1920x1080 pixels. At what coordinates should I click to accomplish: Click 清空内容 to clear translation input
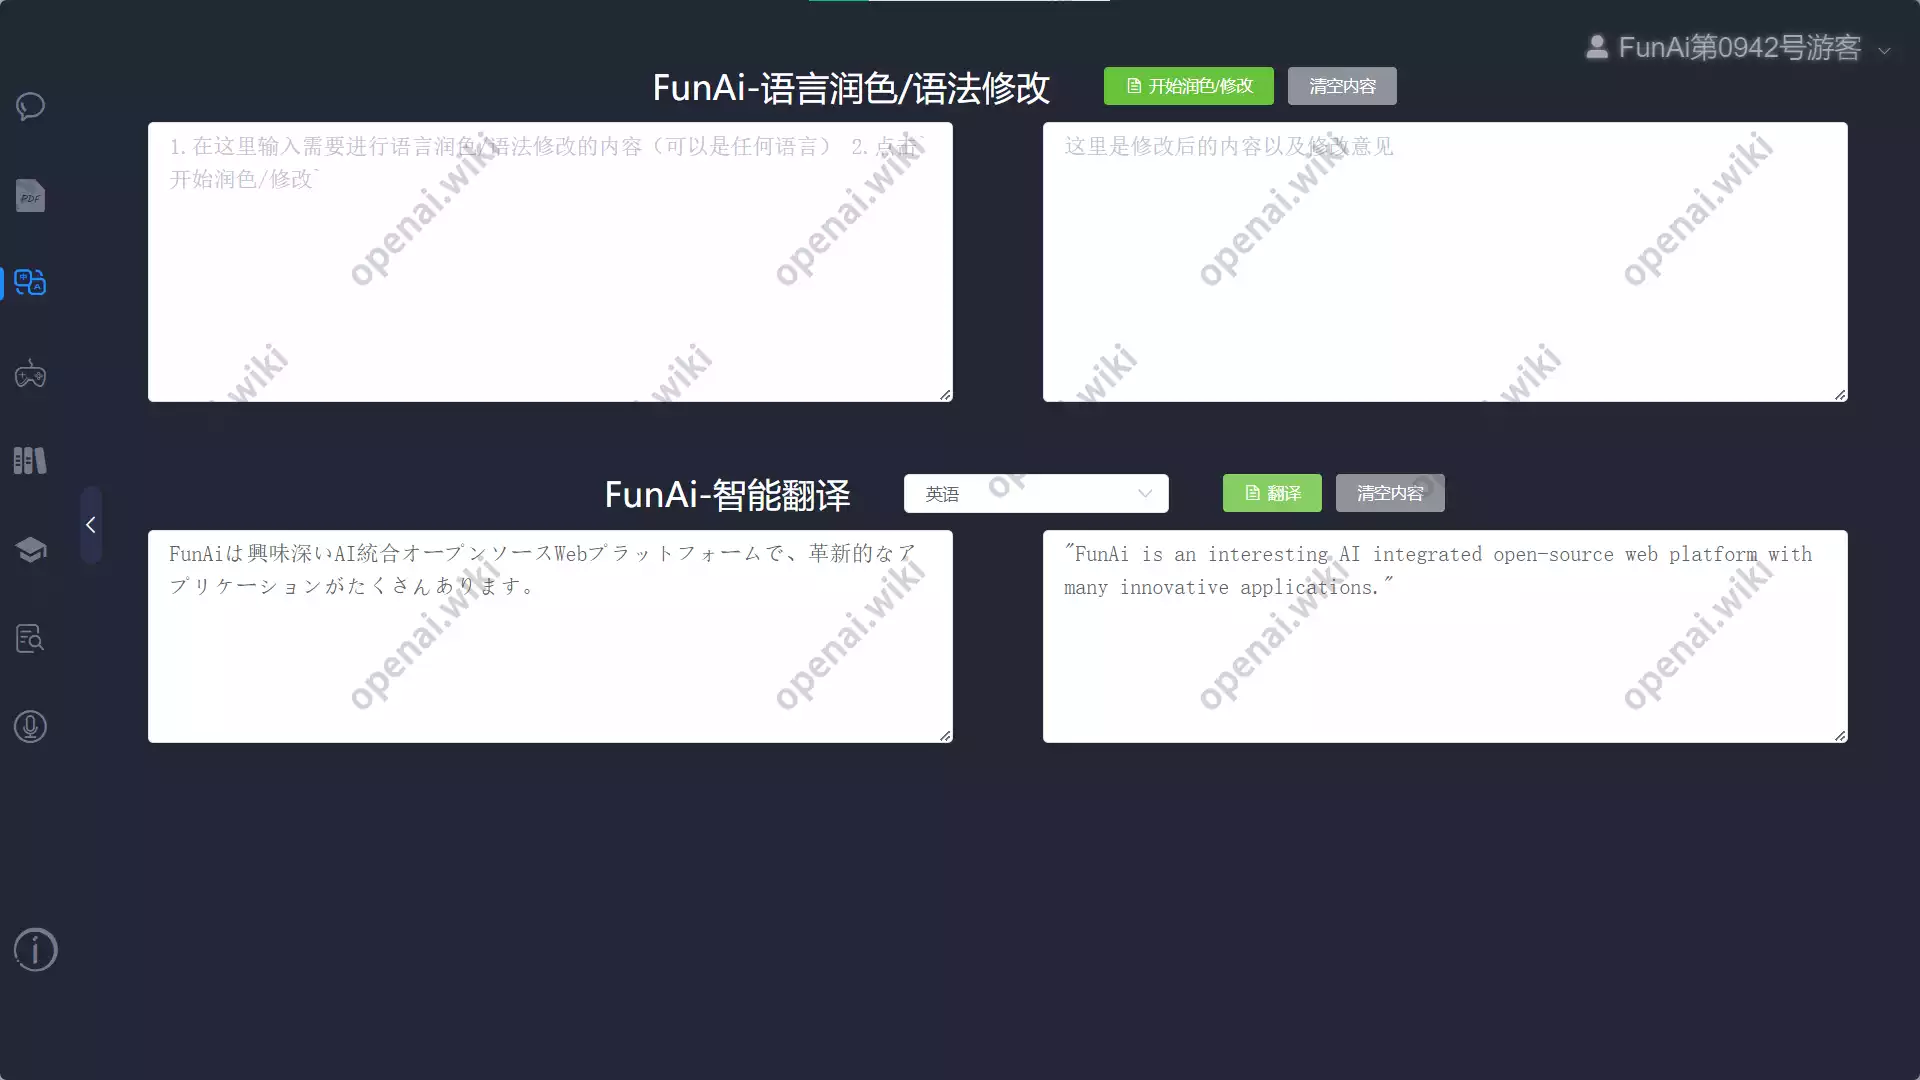click(x=1390, y=492)
